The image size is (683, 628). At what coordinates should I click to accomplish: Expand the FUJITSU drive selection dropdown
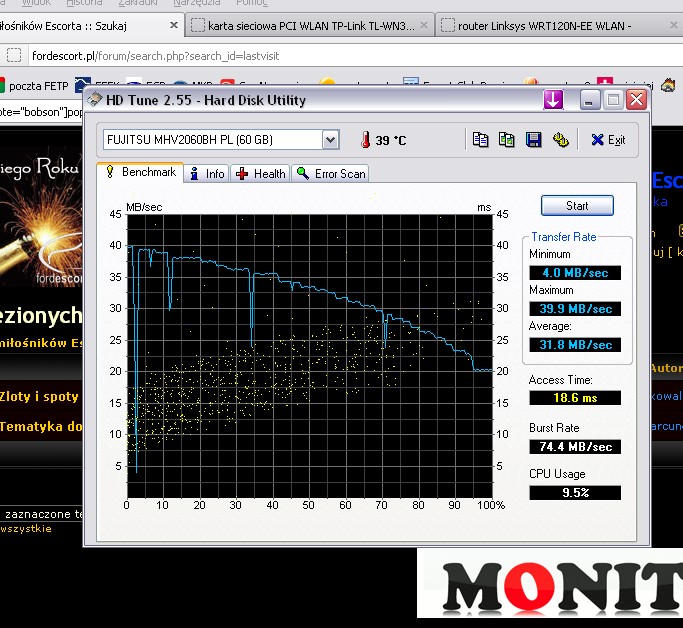pyautogui.click(x=331, y=140)
